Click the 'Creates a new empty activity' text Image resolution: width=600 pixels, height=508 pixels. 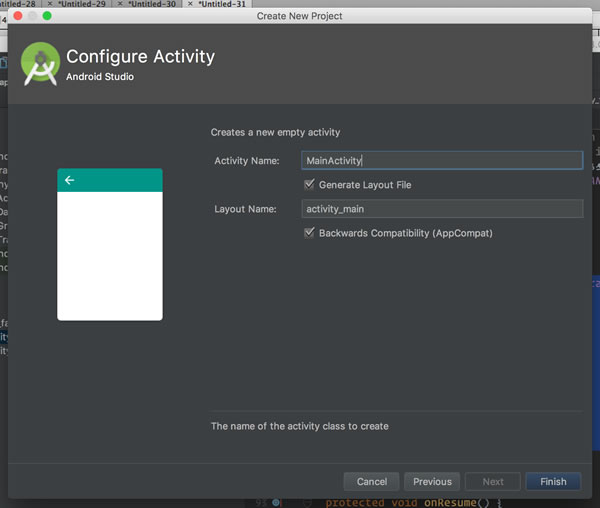coord(275,132)
